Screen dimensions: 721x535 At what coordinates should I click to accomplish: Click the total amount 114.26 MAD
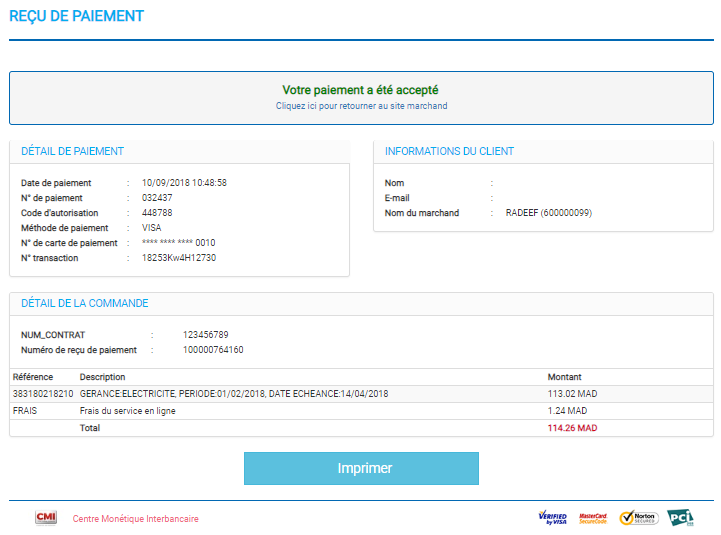tap(572, 428)
